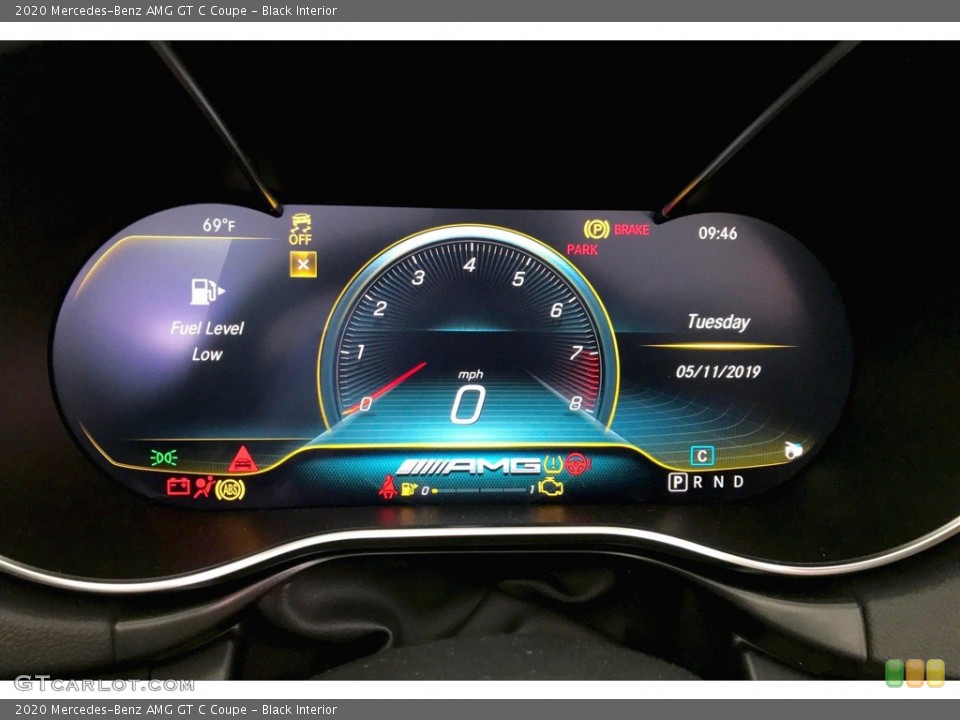
Task: Tap the yellow circled P parking brake icon
Action: [x=596, y=230]
